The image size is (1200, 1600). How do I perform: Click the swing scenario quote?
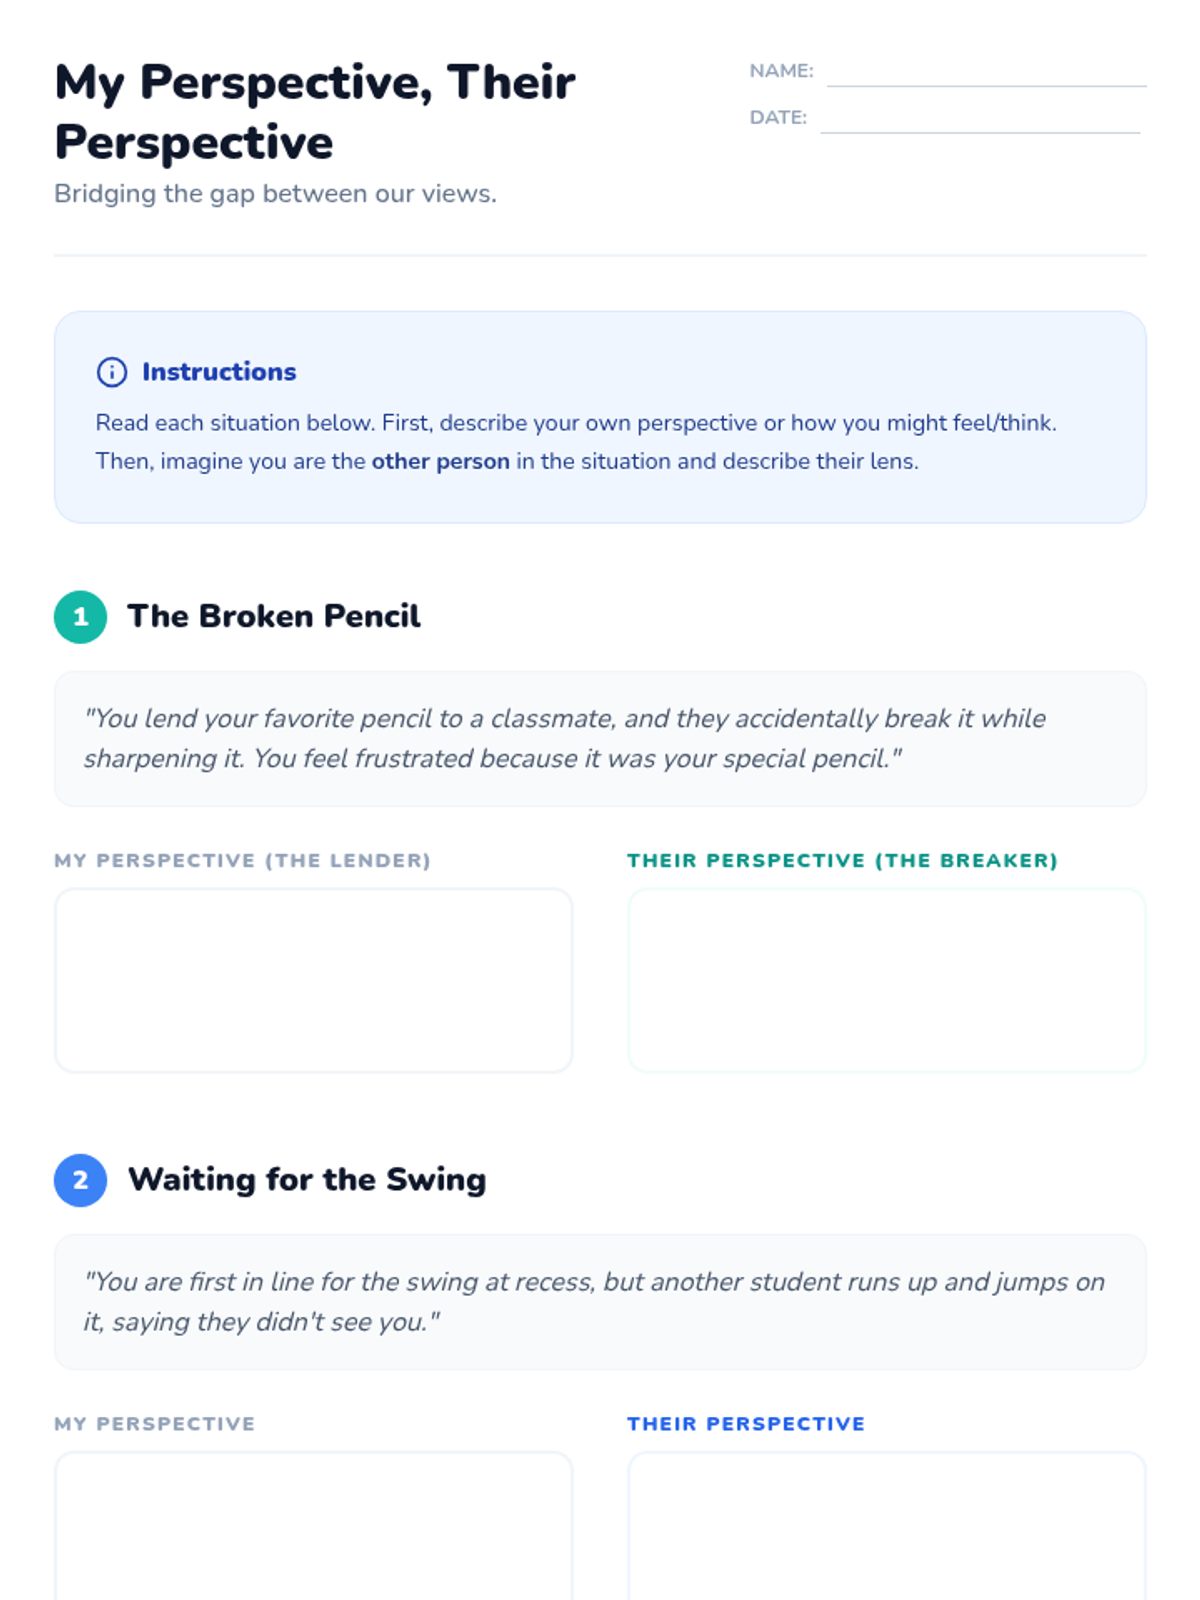[594, 1301]
